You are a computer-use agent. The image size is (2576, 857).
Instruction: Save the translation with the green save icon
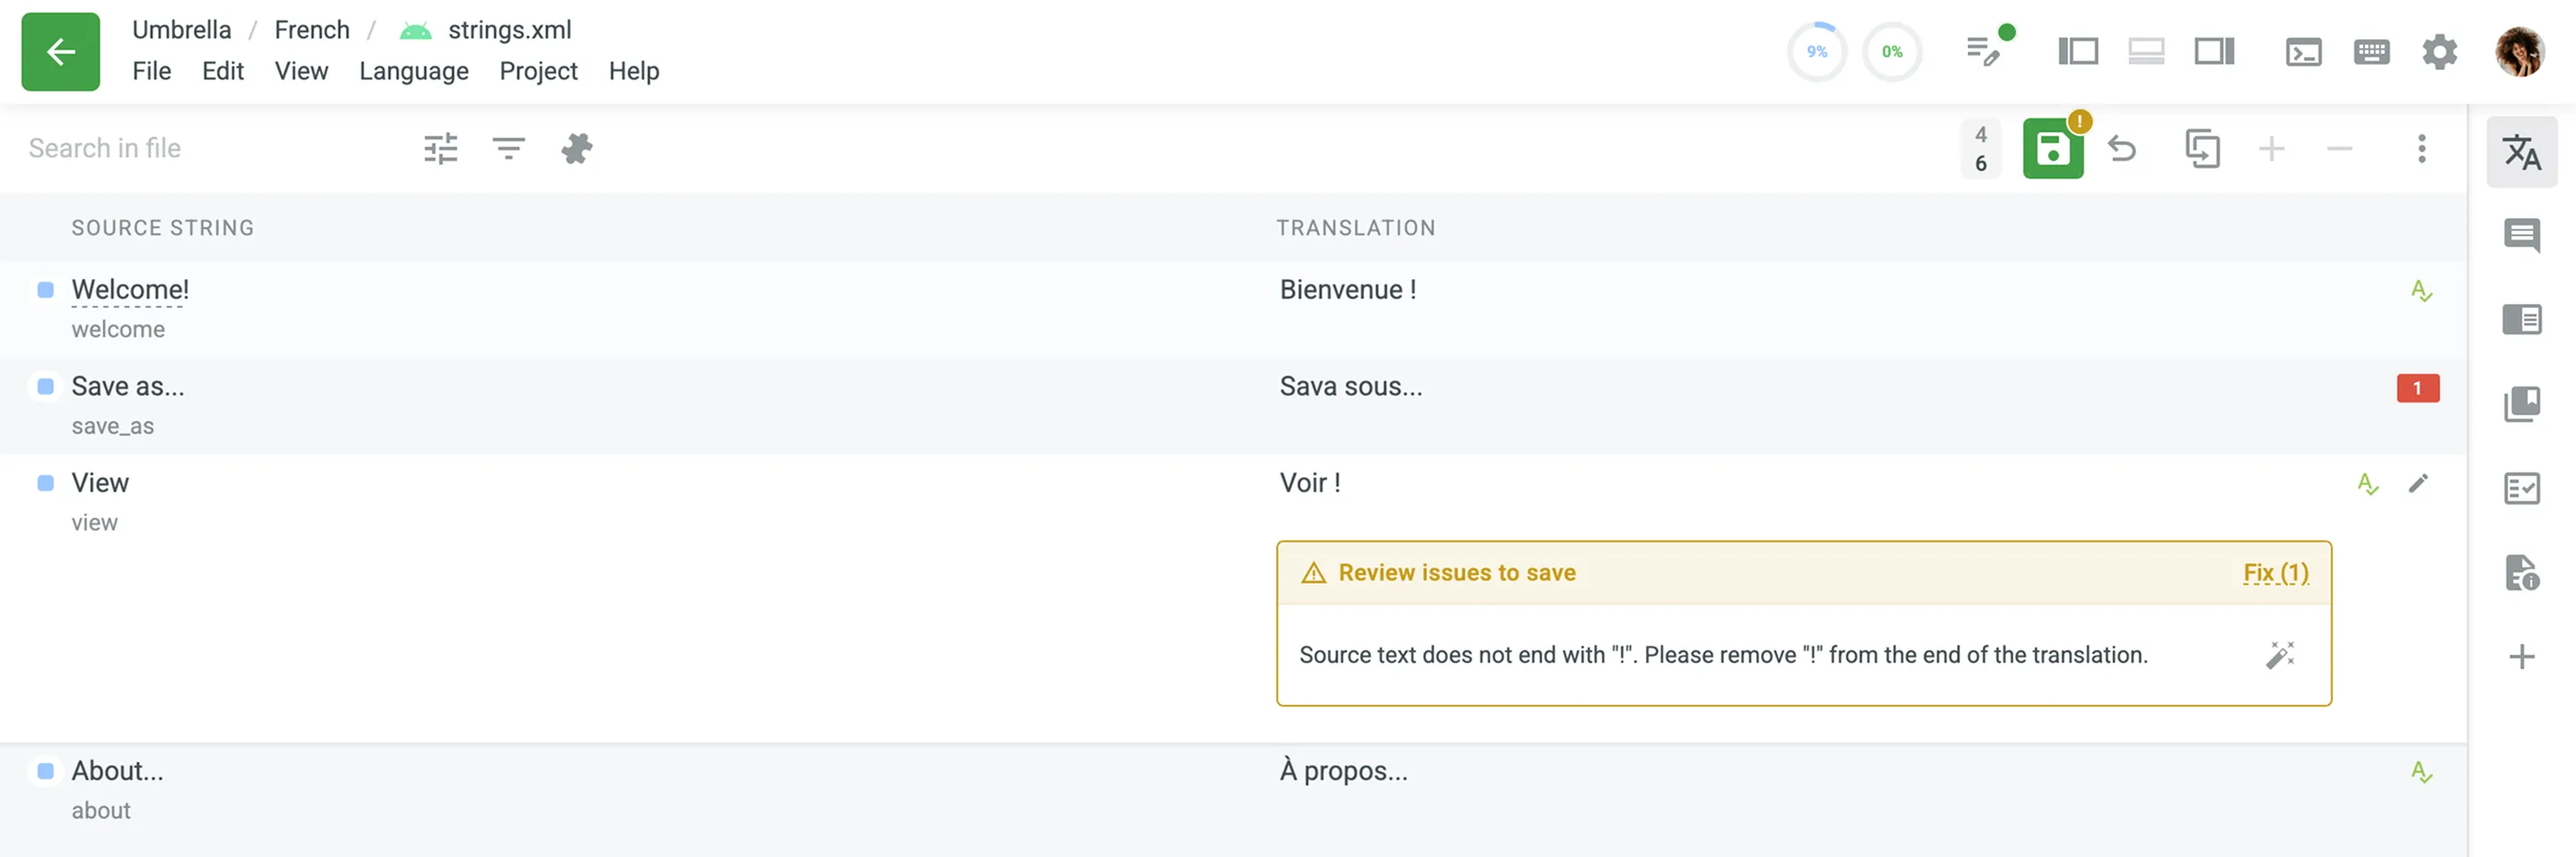click(x=2053, y=148)
